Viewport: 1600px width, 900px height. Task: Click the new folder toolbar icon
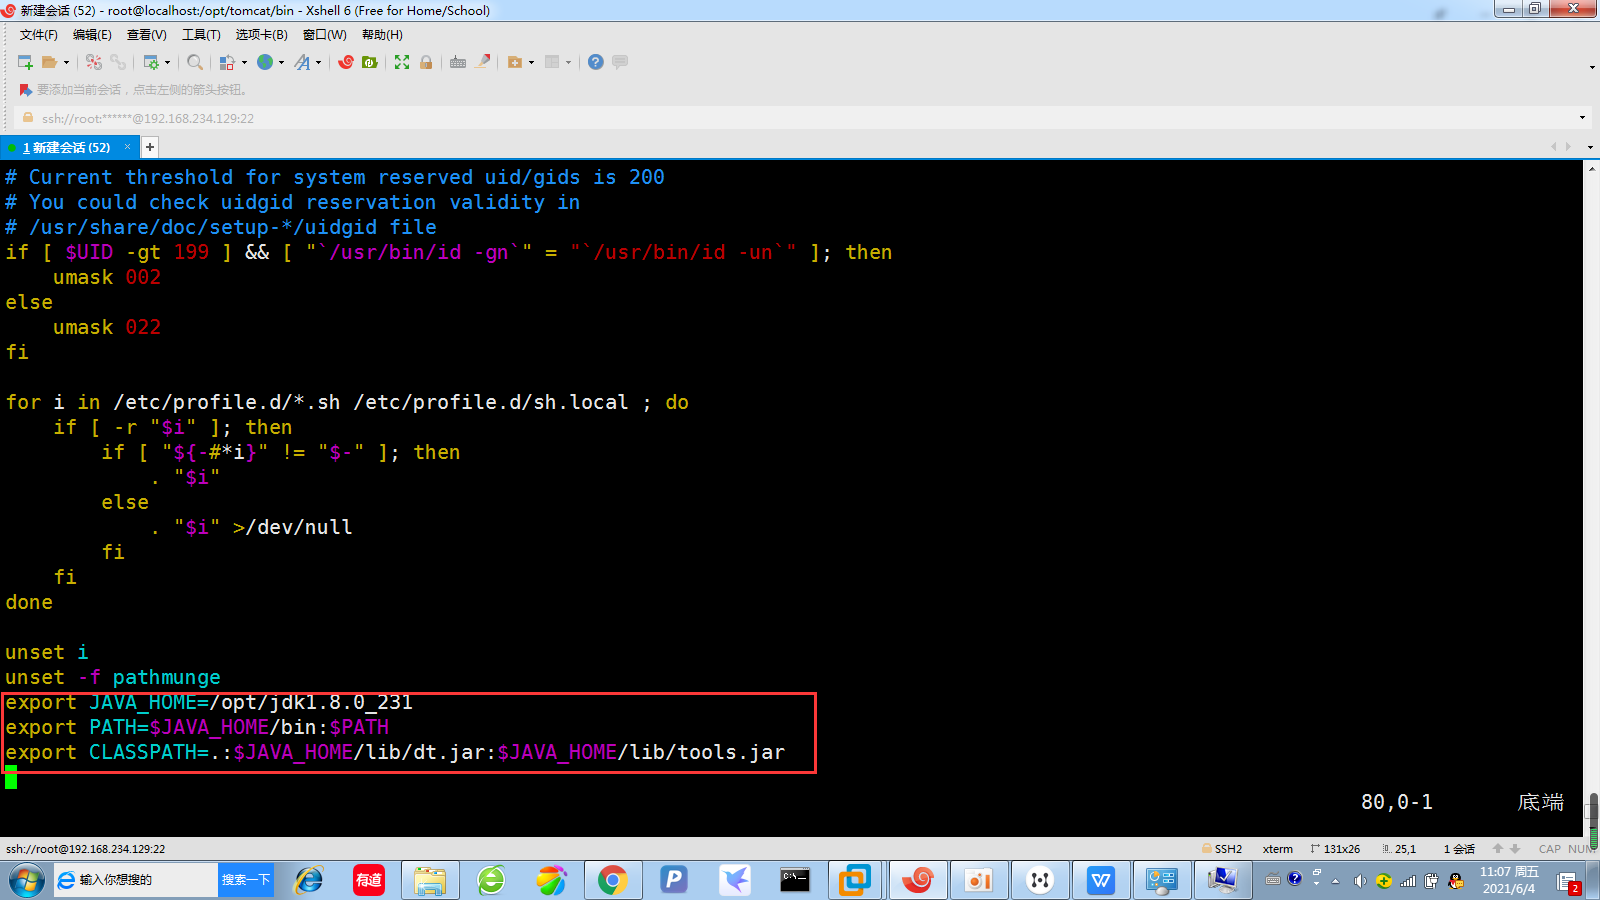pyautogui.click(x=515, y=62)
